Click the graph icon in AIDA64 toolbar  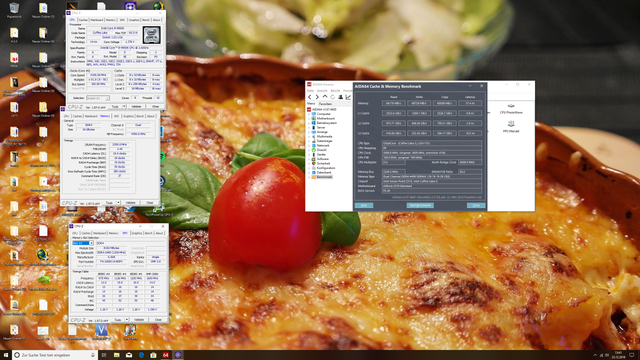coord(348,97)
